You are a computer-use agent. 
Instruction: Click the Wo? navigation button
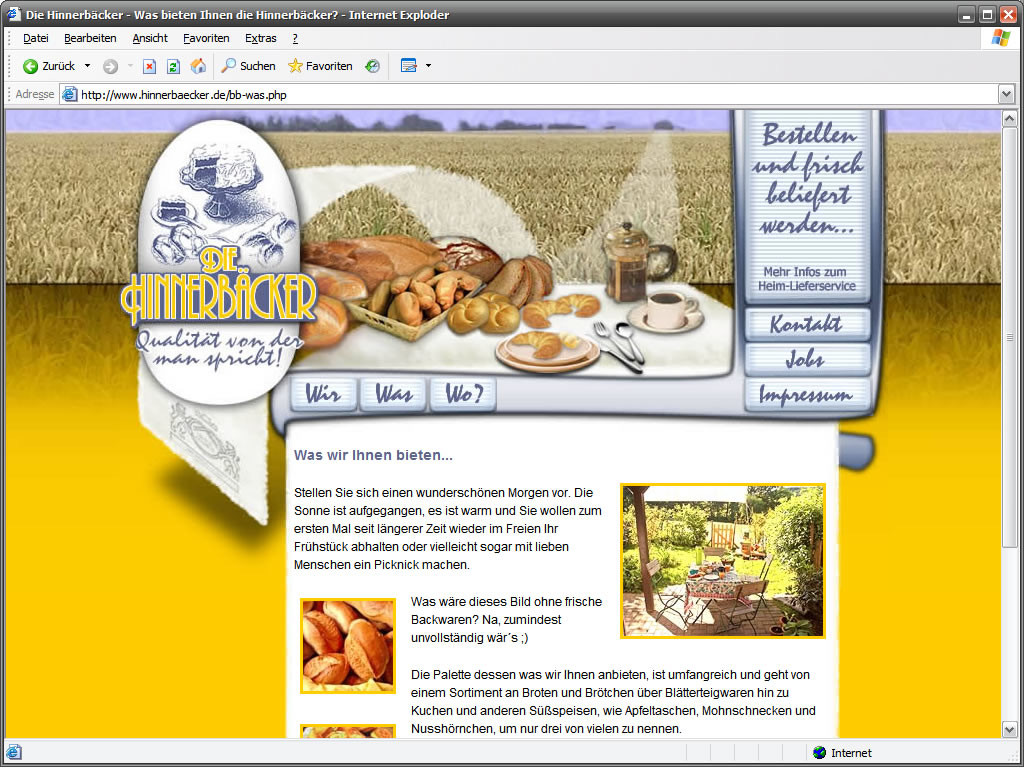tap(464, 394)
